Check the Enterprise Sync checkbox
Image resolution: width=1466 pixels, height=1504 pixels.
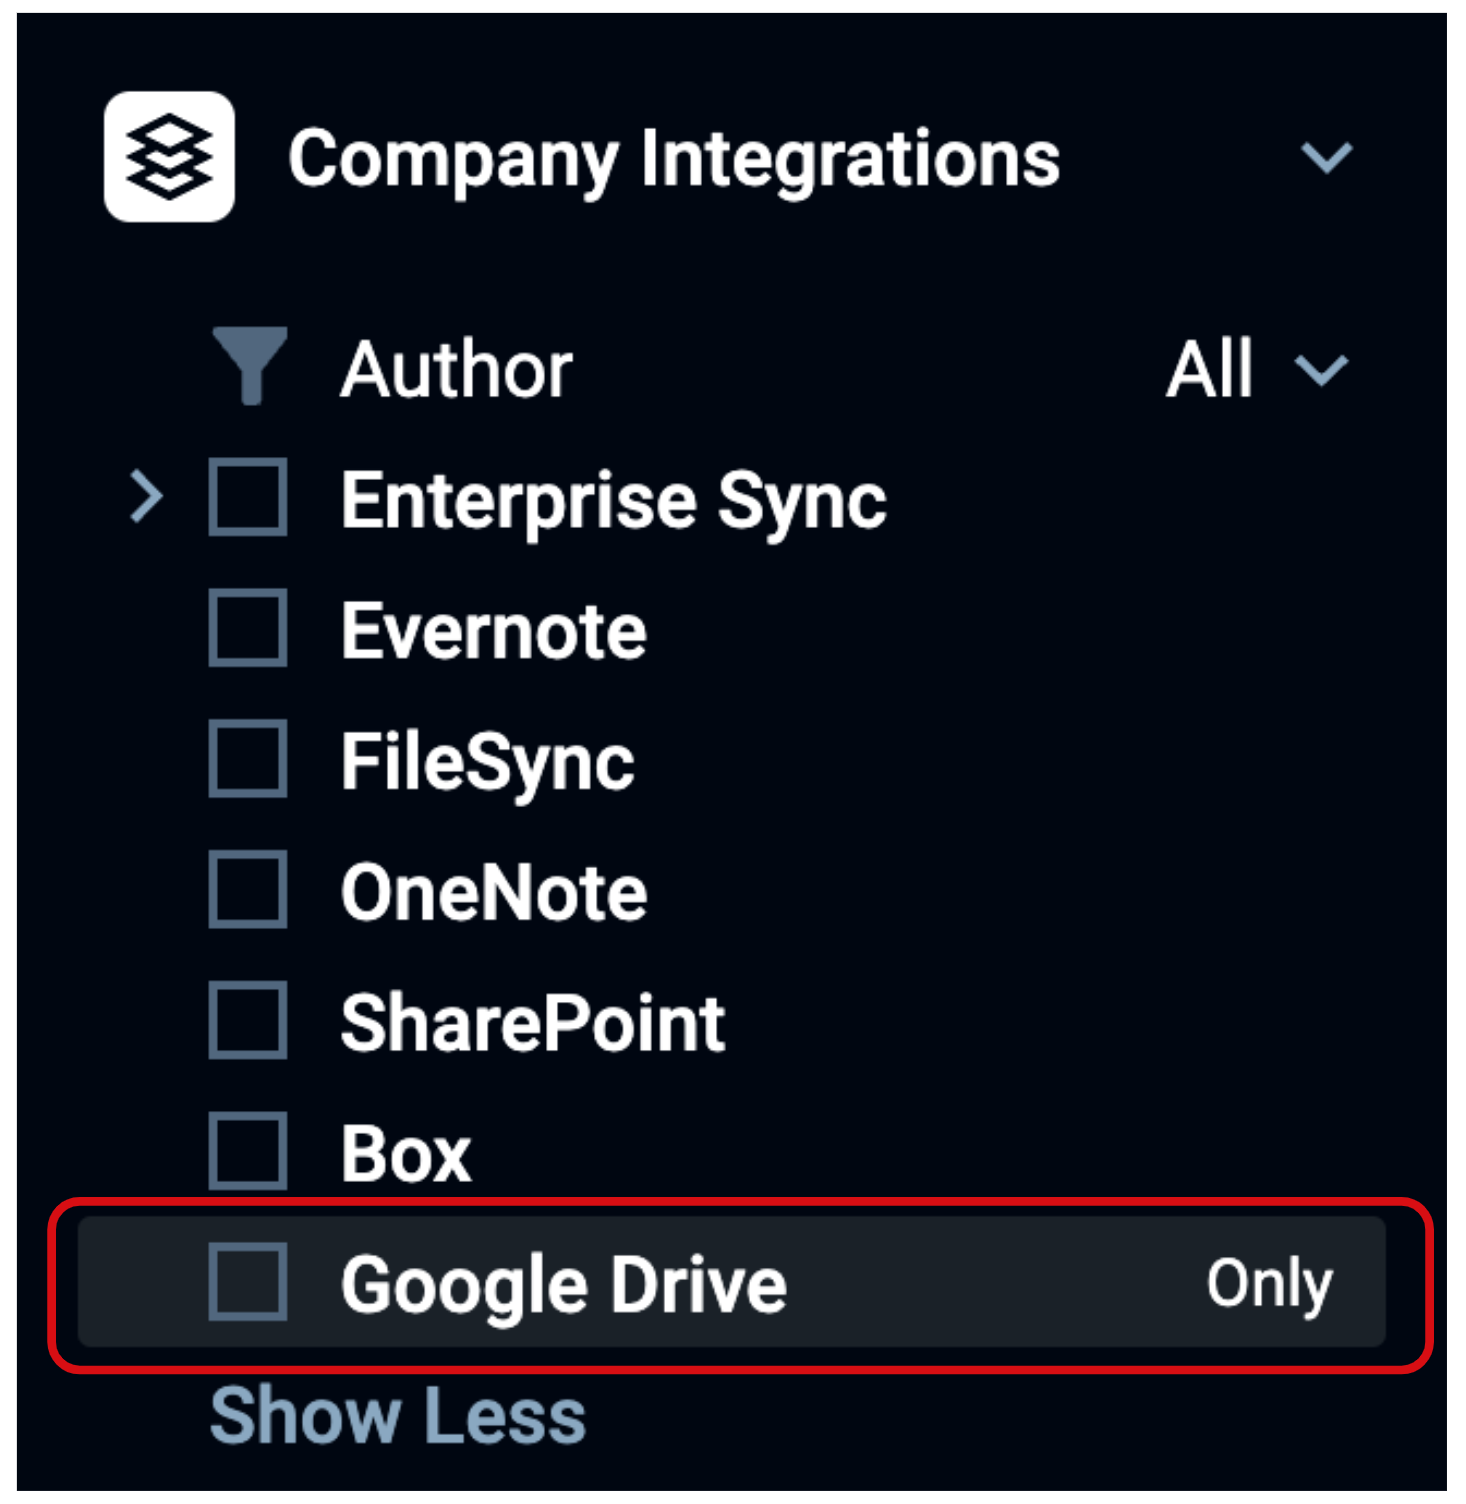coord(248,498)
